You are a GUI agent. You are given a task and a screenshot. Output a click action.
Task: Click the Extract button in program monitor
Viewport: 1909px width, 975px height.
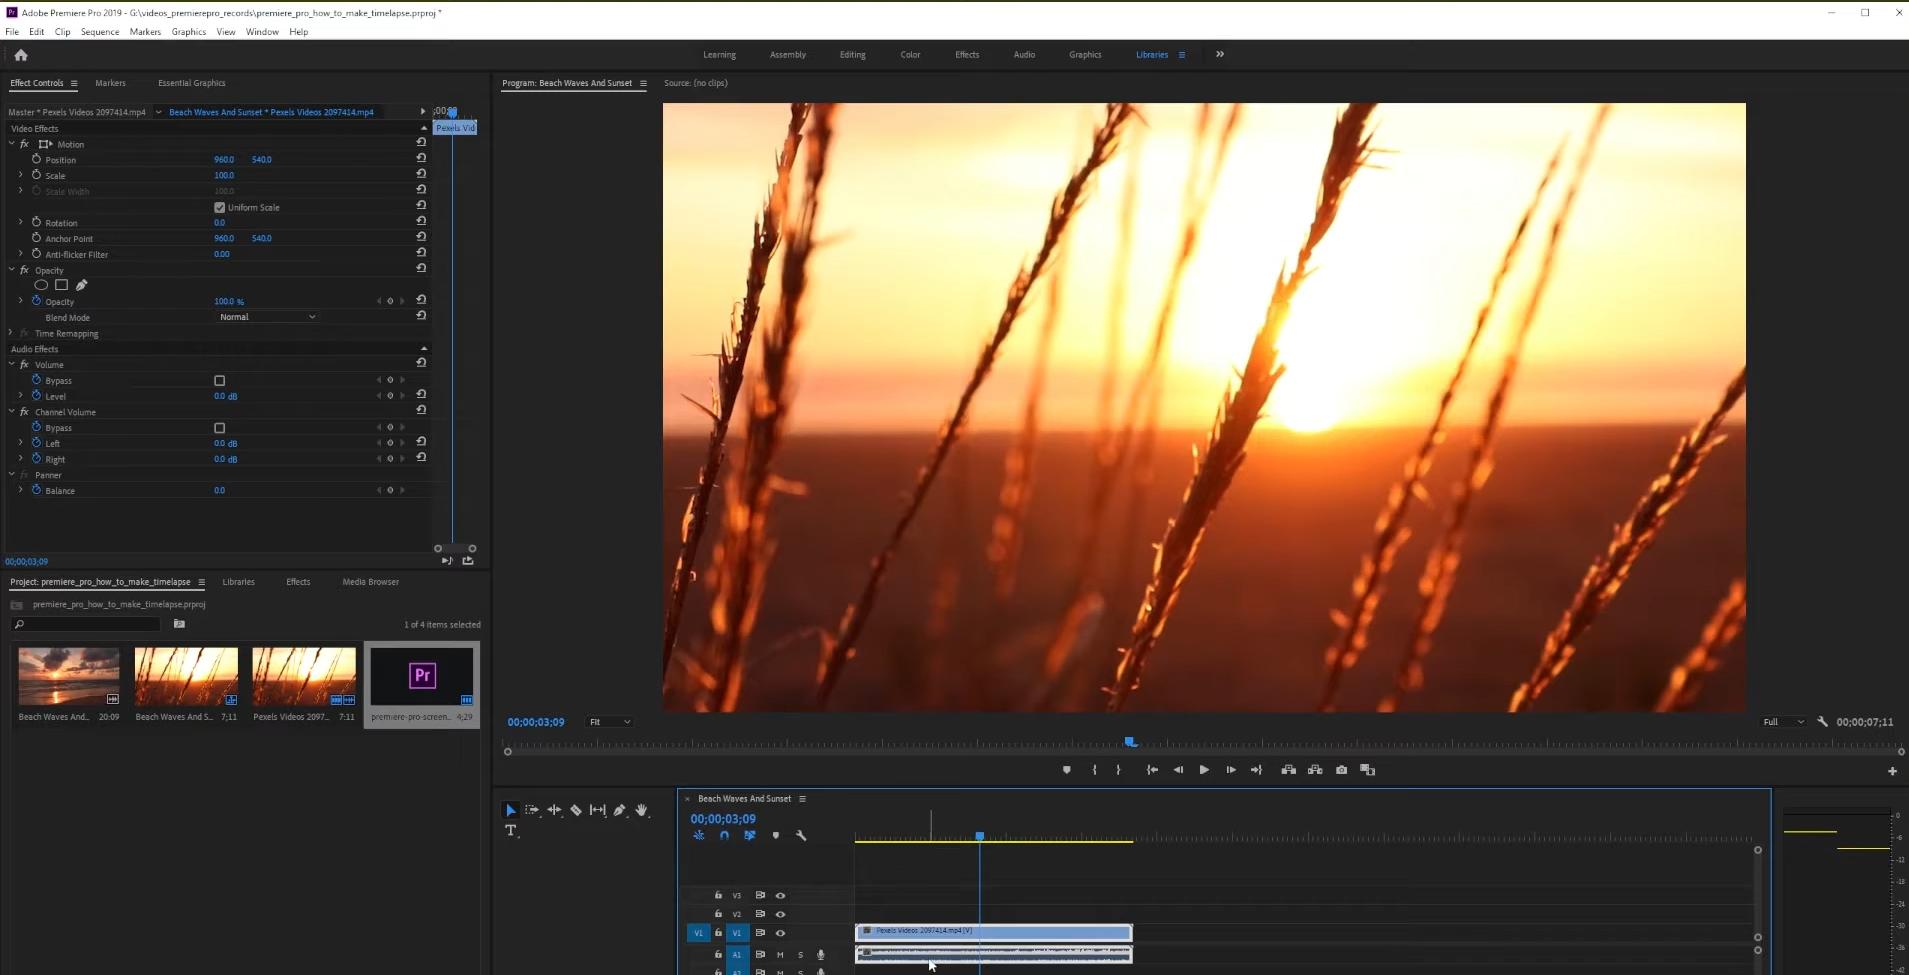[1315, 770]
